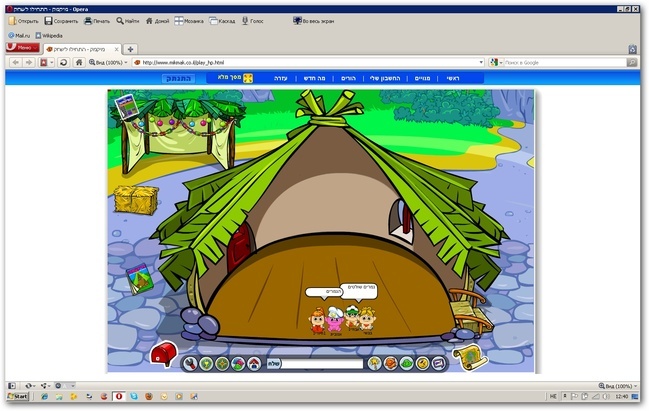649x411 pixels.
Task: Click the green compass star icon
Action: point(222,364)
